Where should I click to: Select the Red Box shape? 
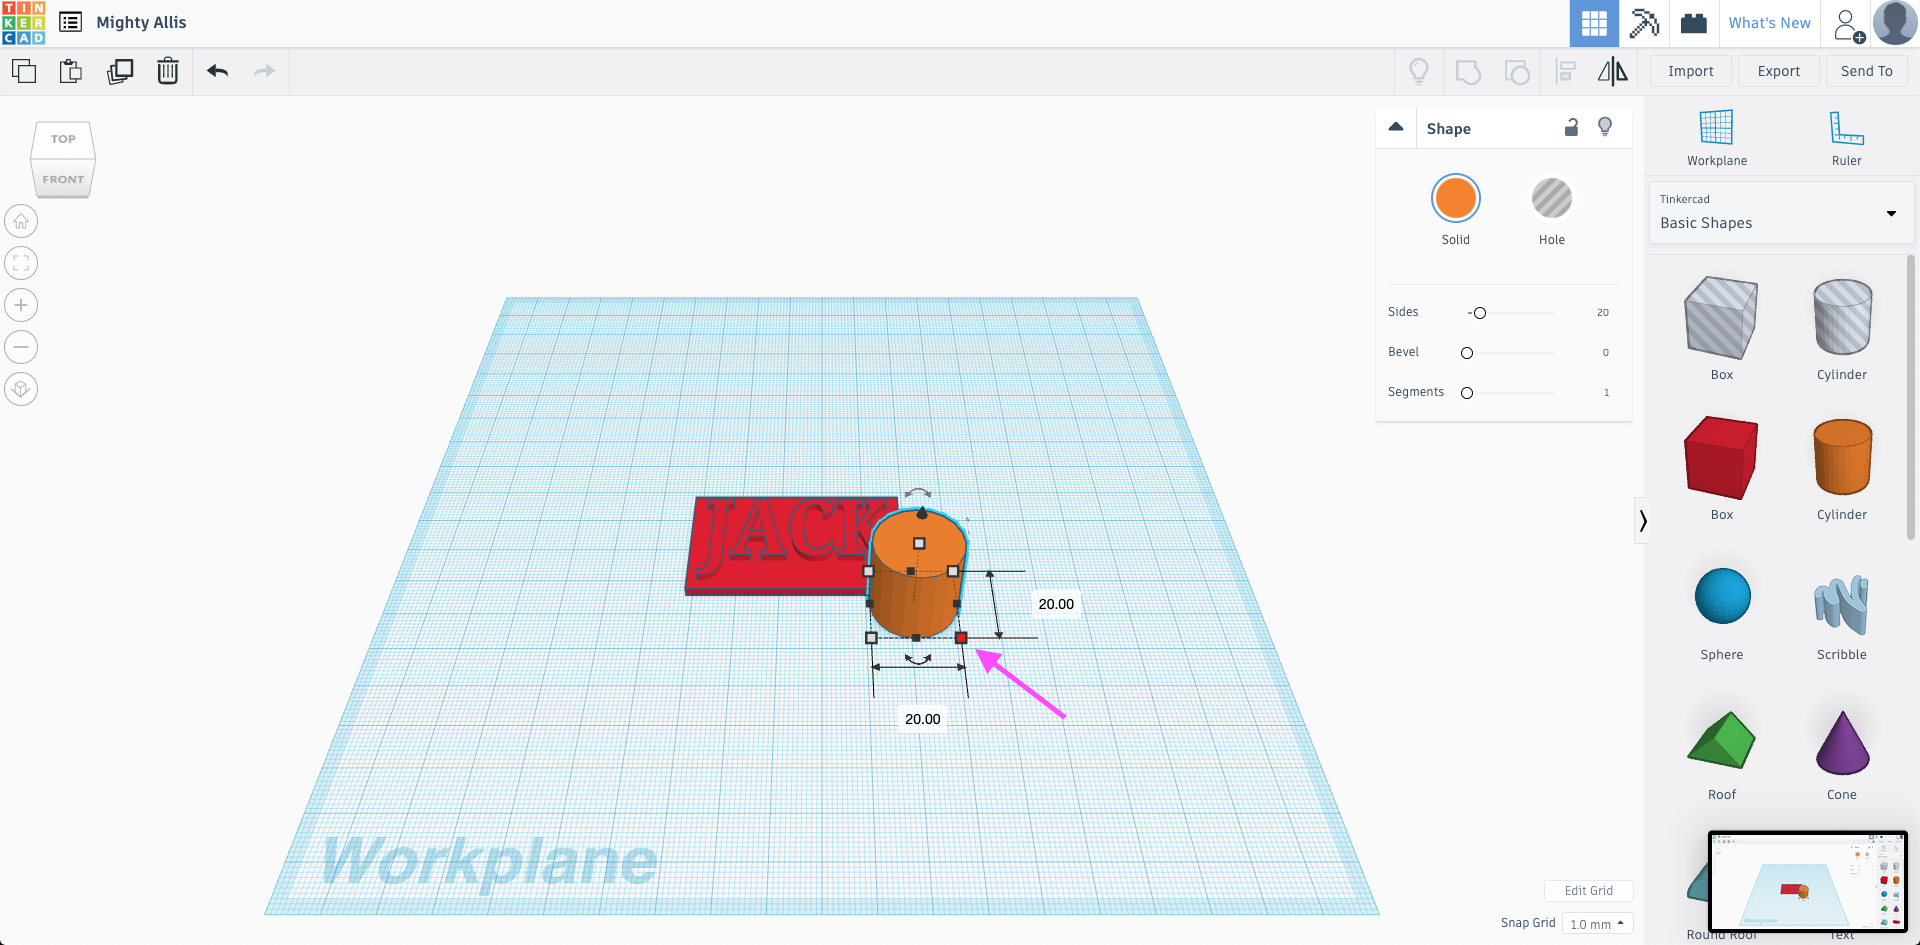point(1721,458)
